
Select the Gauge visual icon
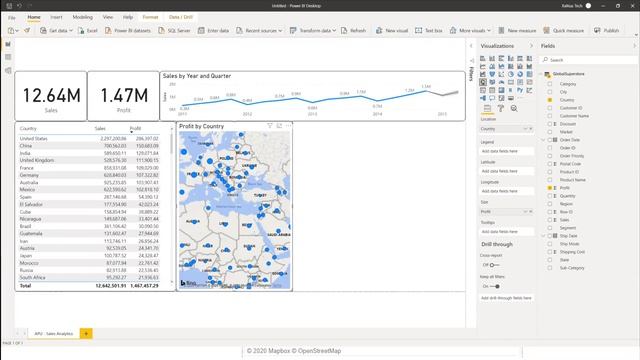(501, 82)
